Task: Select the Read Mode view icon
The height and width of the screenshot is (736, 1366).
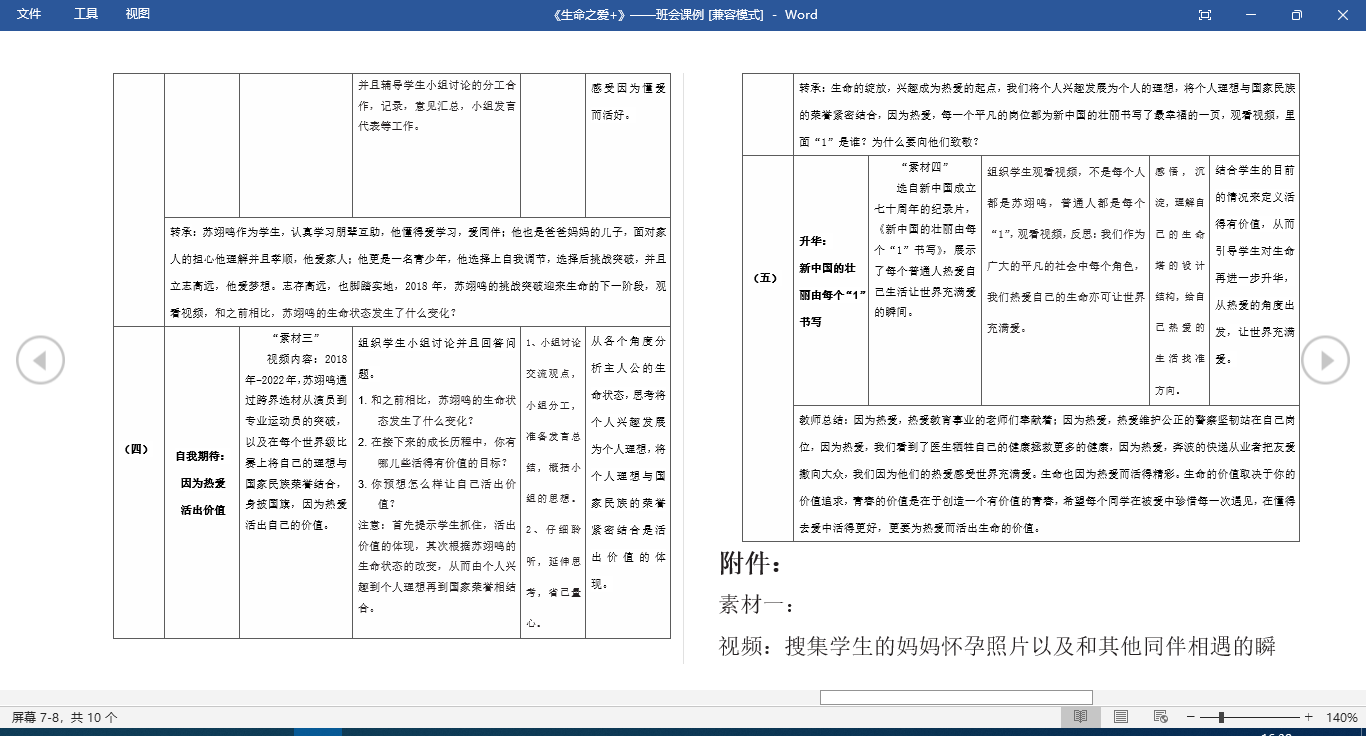Action: [1081, 716]
